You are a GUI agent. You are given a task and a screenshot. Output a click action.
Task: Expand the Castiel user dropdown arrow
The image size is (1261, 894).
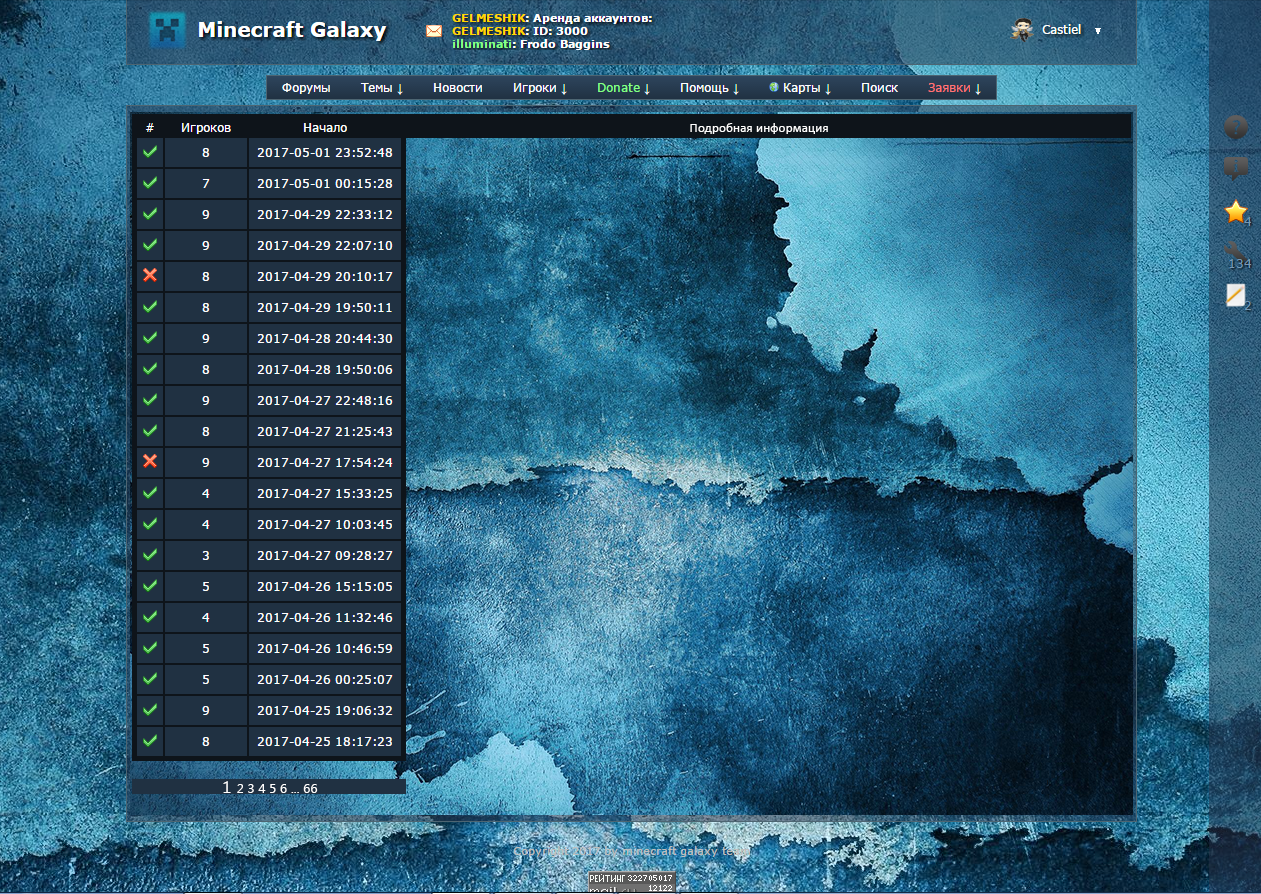pyautogui.click(x=1097, y=31)
